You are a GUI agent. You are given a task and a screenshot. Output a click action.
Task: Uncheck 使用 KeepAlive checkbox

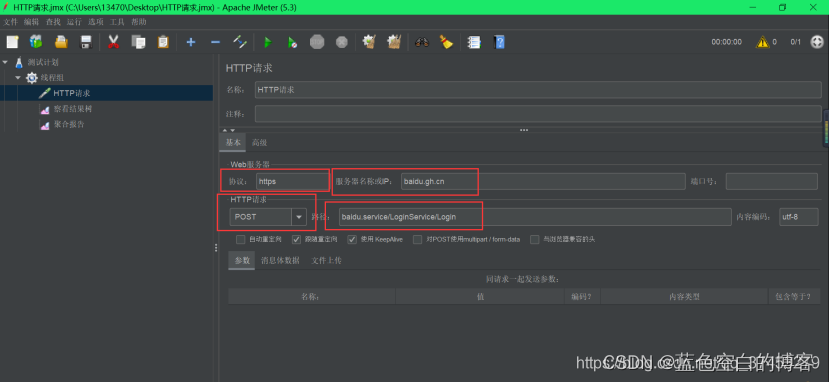tap(352, 239)
